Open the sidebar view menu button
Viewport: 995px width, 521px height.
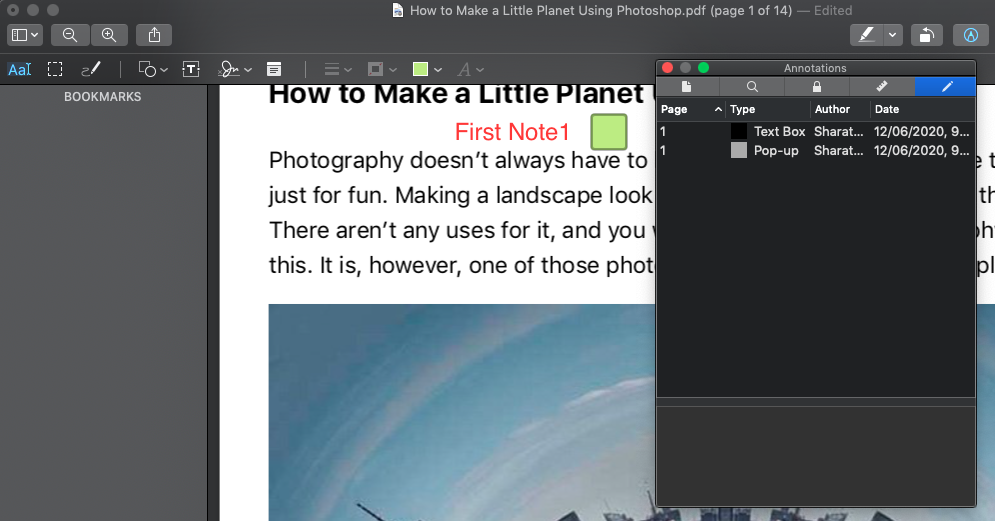25,35
